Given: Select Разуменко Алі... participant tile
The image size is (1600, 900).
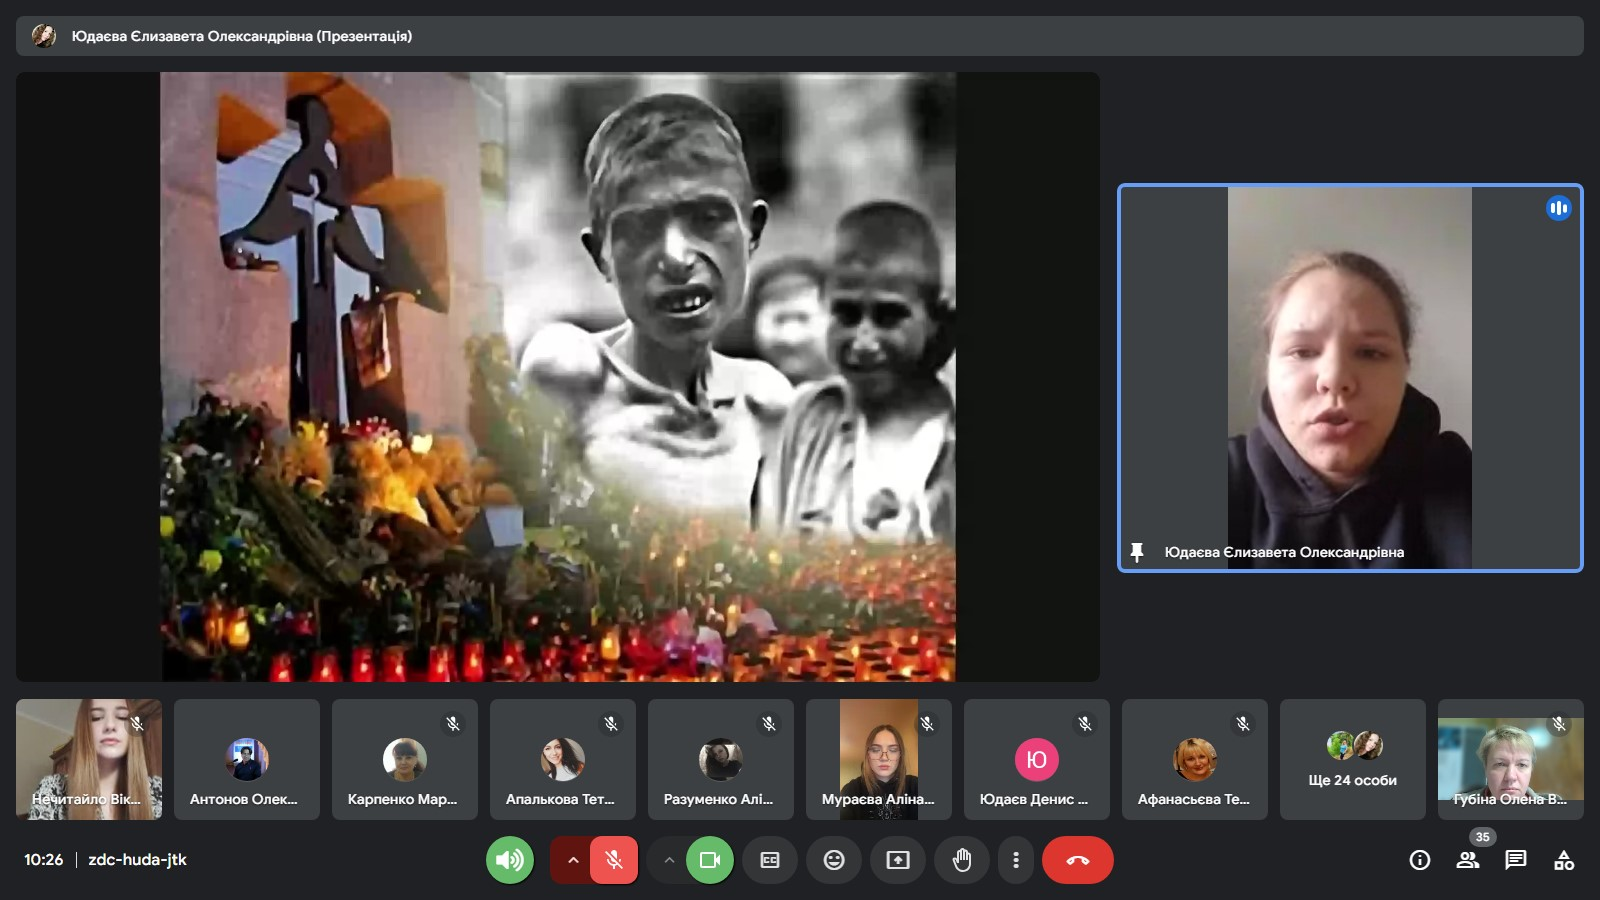Looking at the screenshot, I should [x=721, y=759].
